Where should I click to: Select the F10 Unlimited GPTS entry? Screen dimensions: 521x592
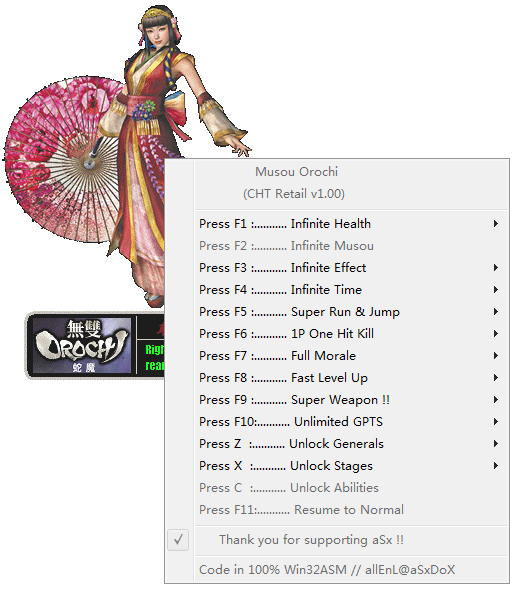pos(337,422)
